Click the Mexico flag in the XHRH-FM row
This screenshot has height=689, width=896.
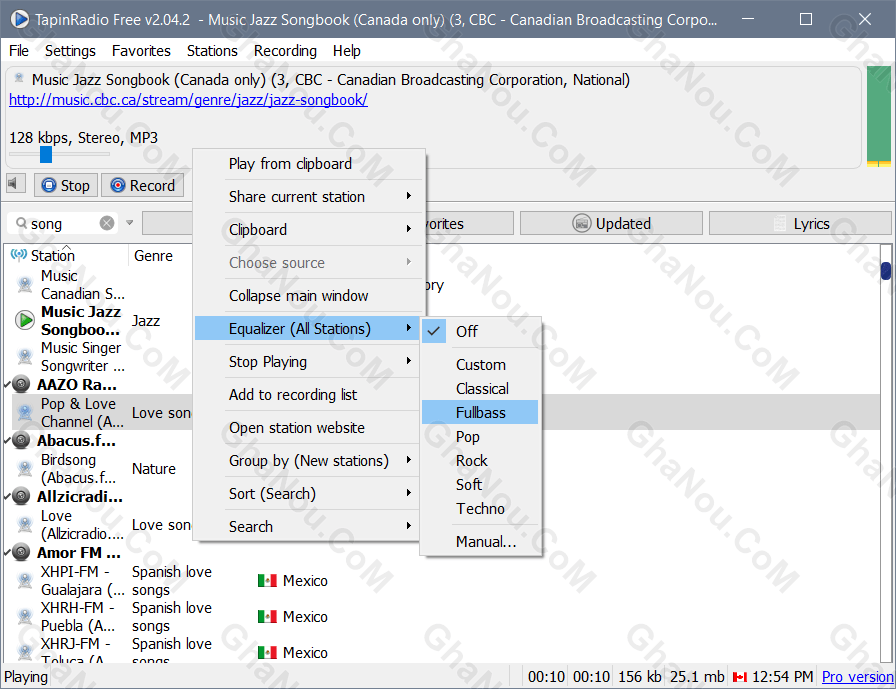pyautogui.click(x=267, y=616)
